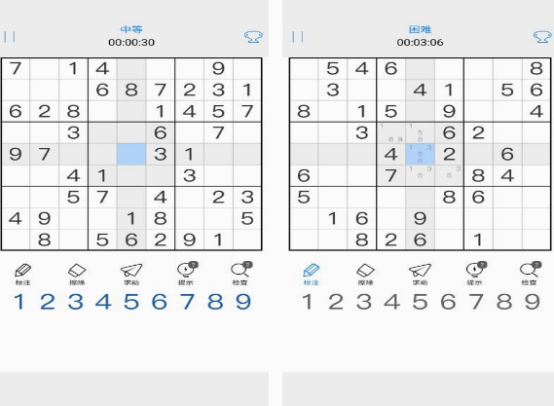Open the trophy icon on the left game

(x=253, y=37)
